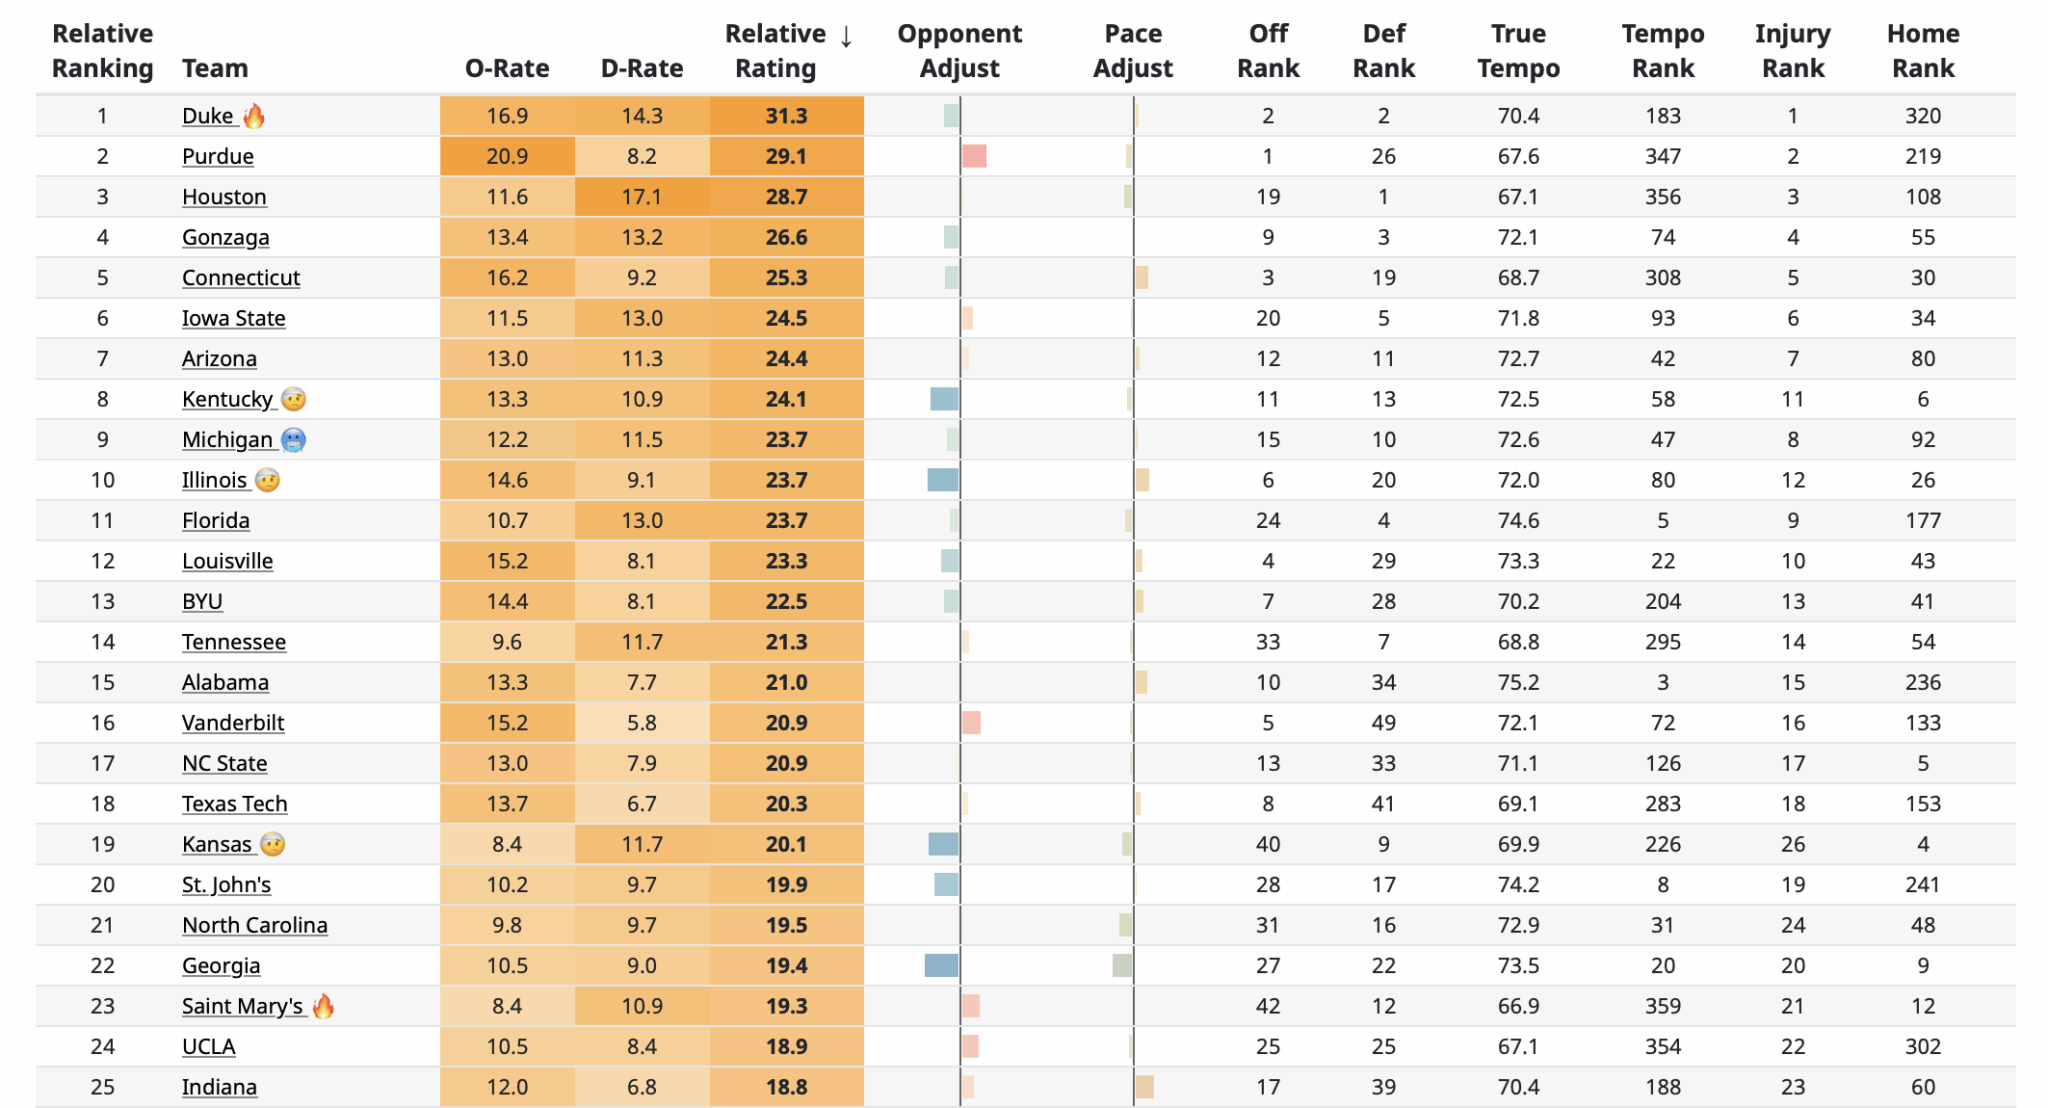
Task: Click Houston's 17.1 D-Rate shaded cell
Action: click(641, 197)
